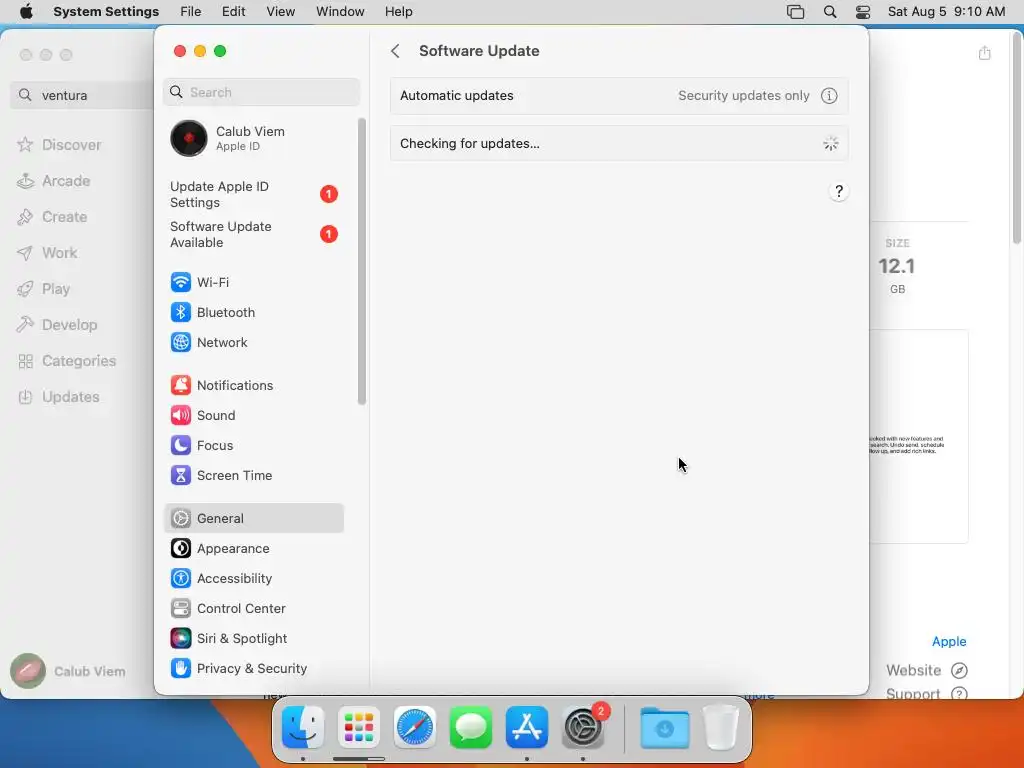The height and width of the screenshot is (768, 1024).
Task: Open Trash in the Dock
Action: coord(721,727)
